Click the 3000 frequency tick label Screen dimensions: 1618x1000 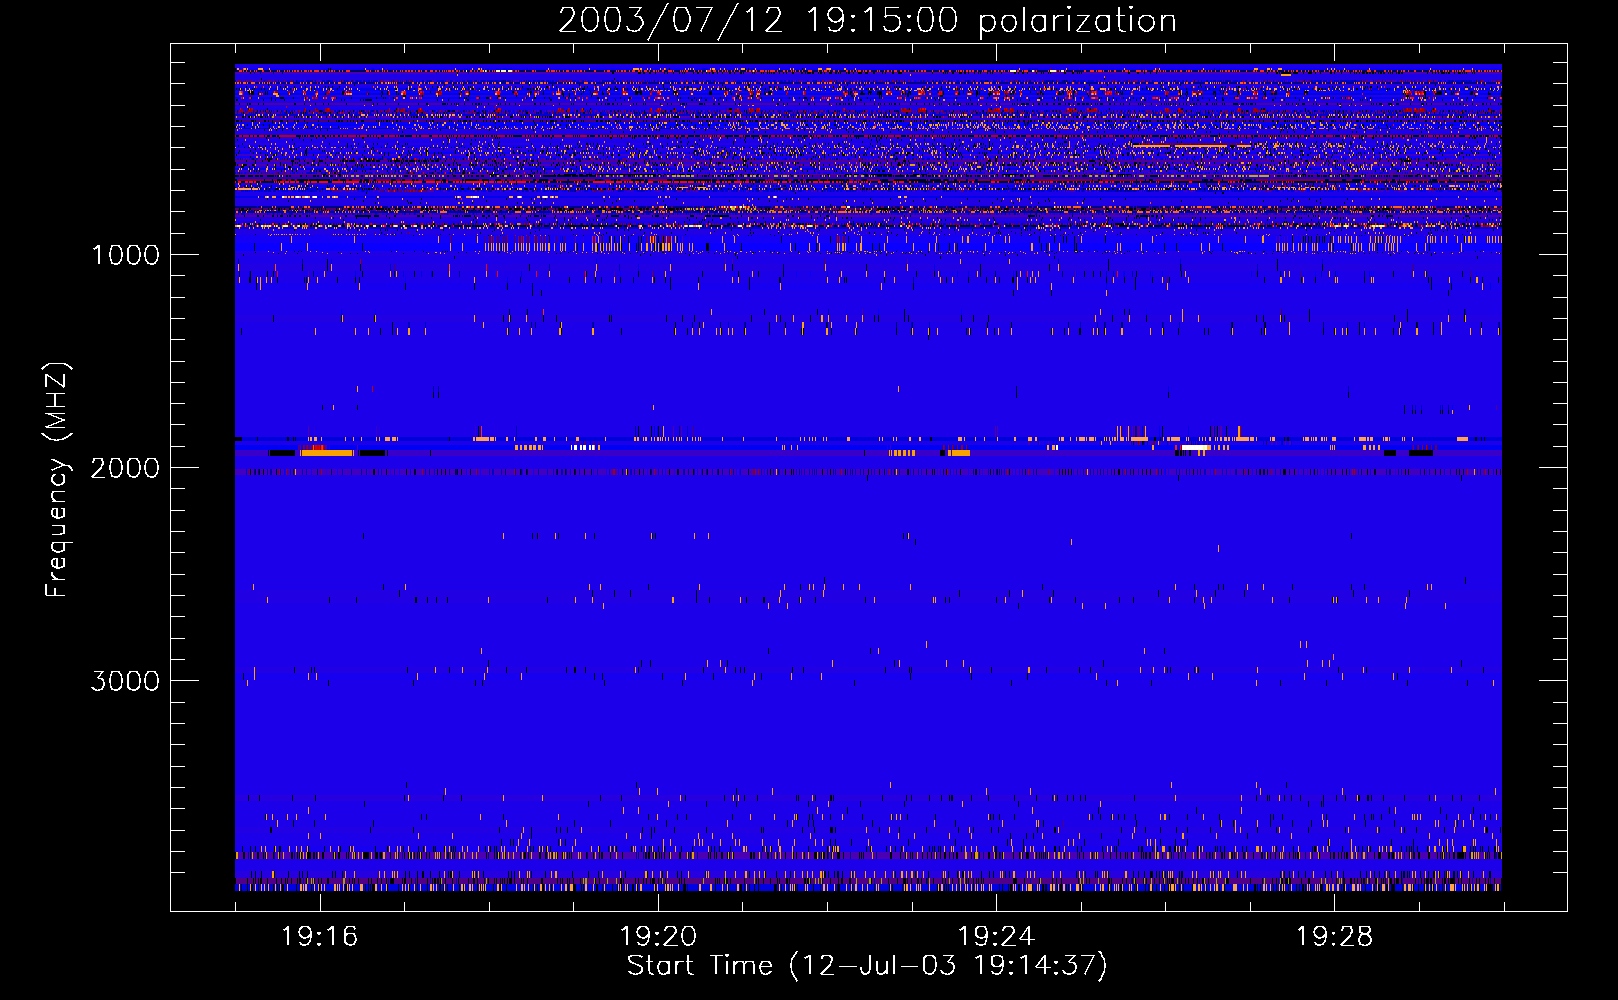point(125,681)
